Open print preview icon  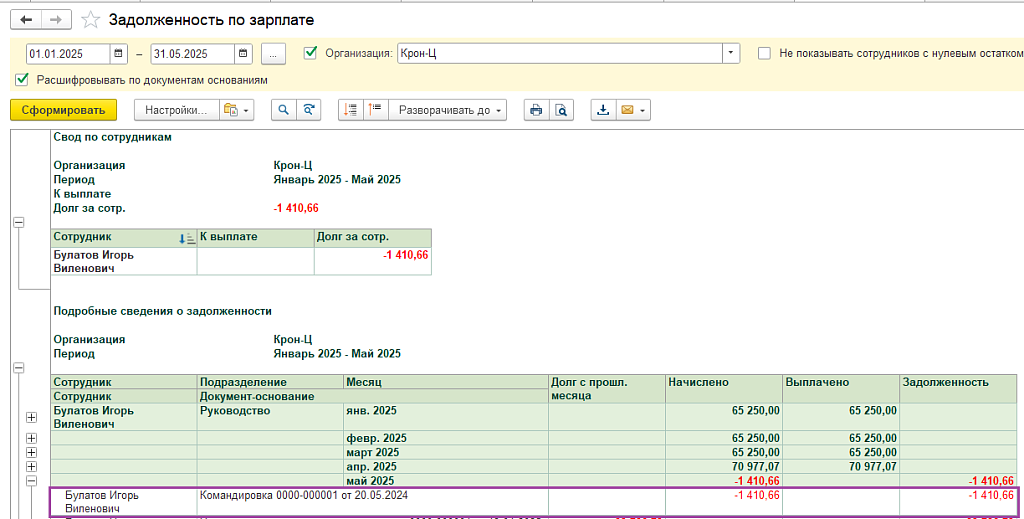click(561, 110)
